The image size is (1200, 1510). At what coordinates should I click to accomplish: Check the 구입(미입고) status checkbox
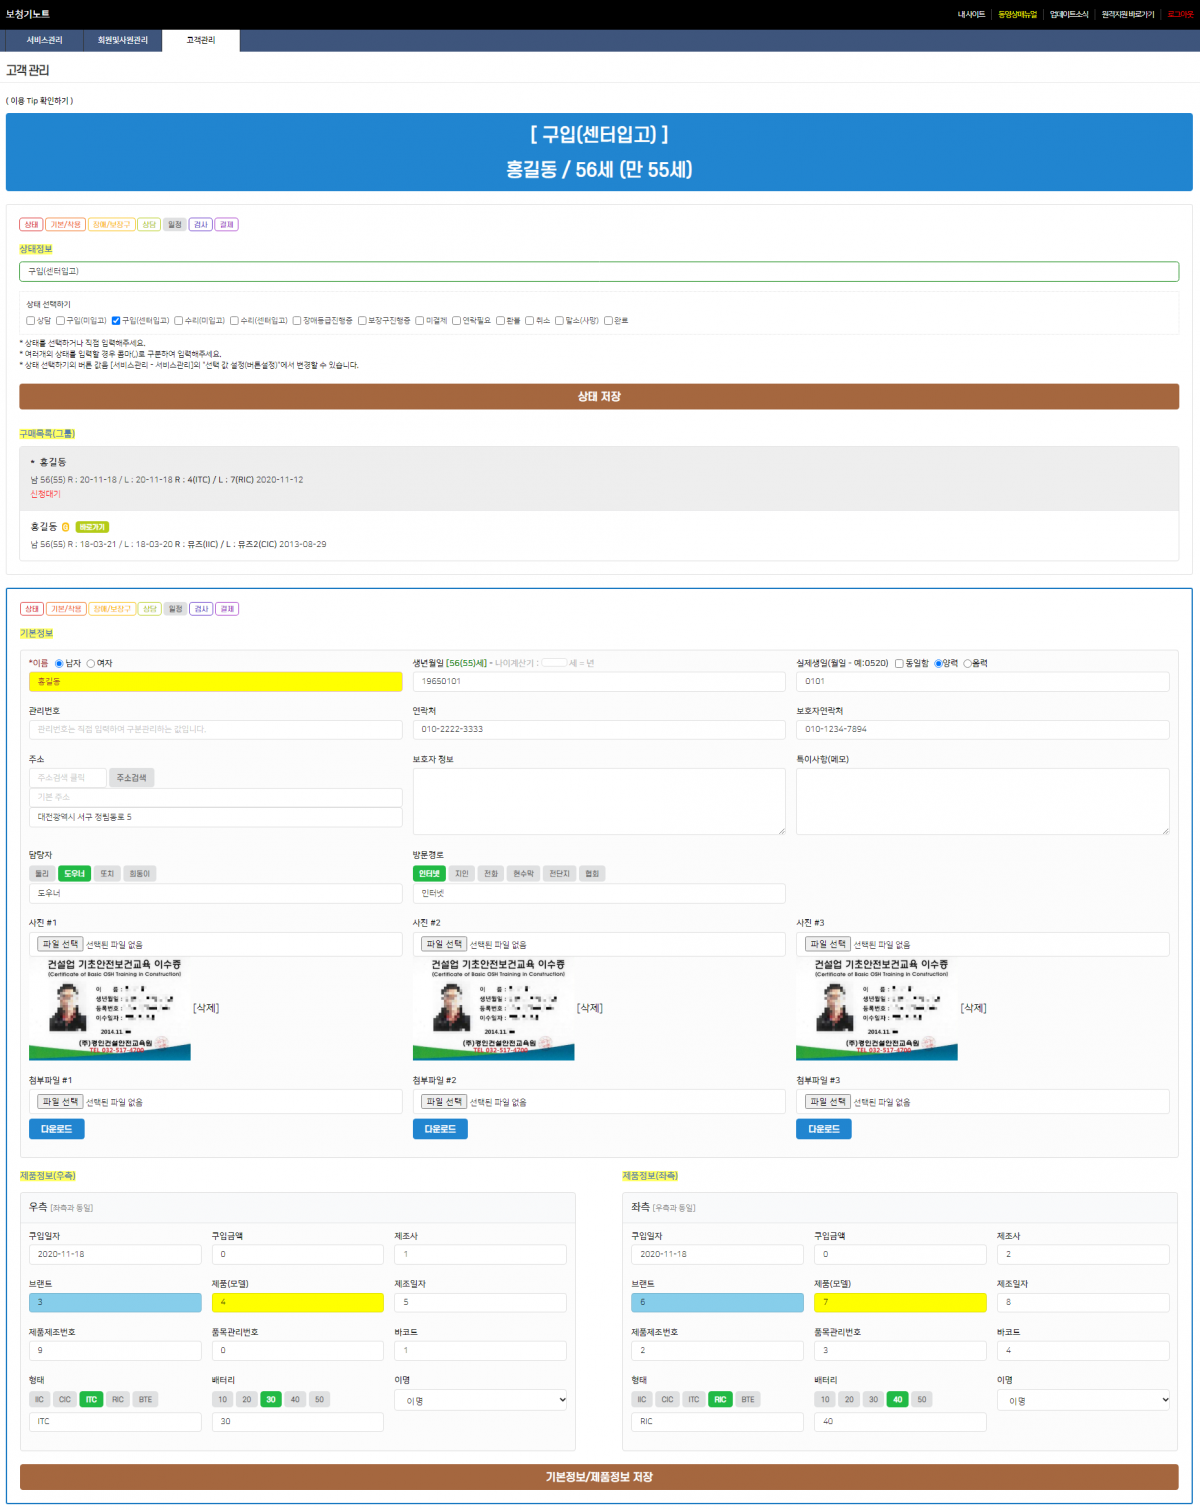pyautogui.click(x=61, y=321)
